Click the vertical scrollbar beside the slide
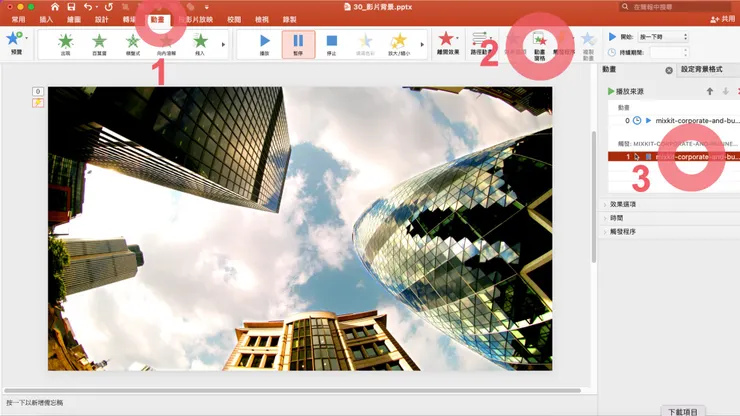 [594, 196]
